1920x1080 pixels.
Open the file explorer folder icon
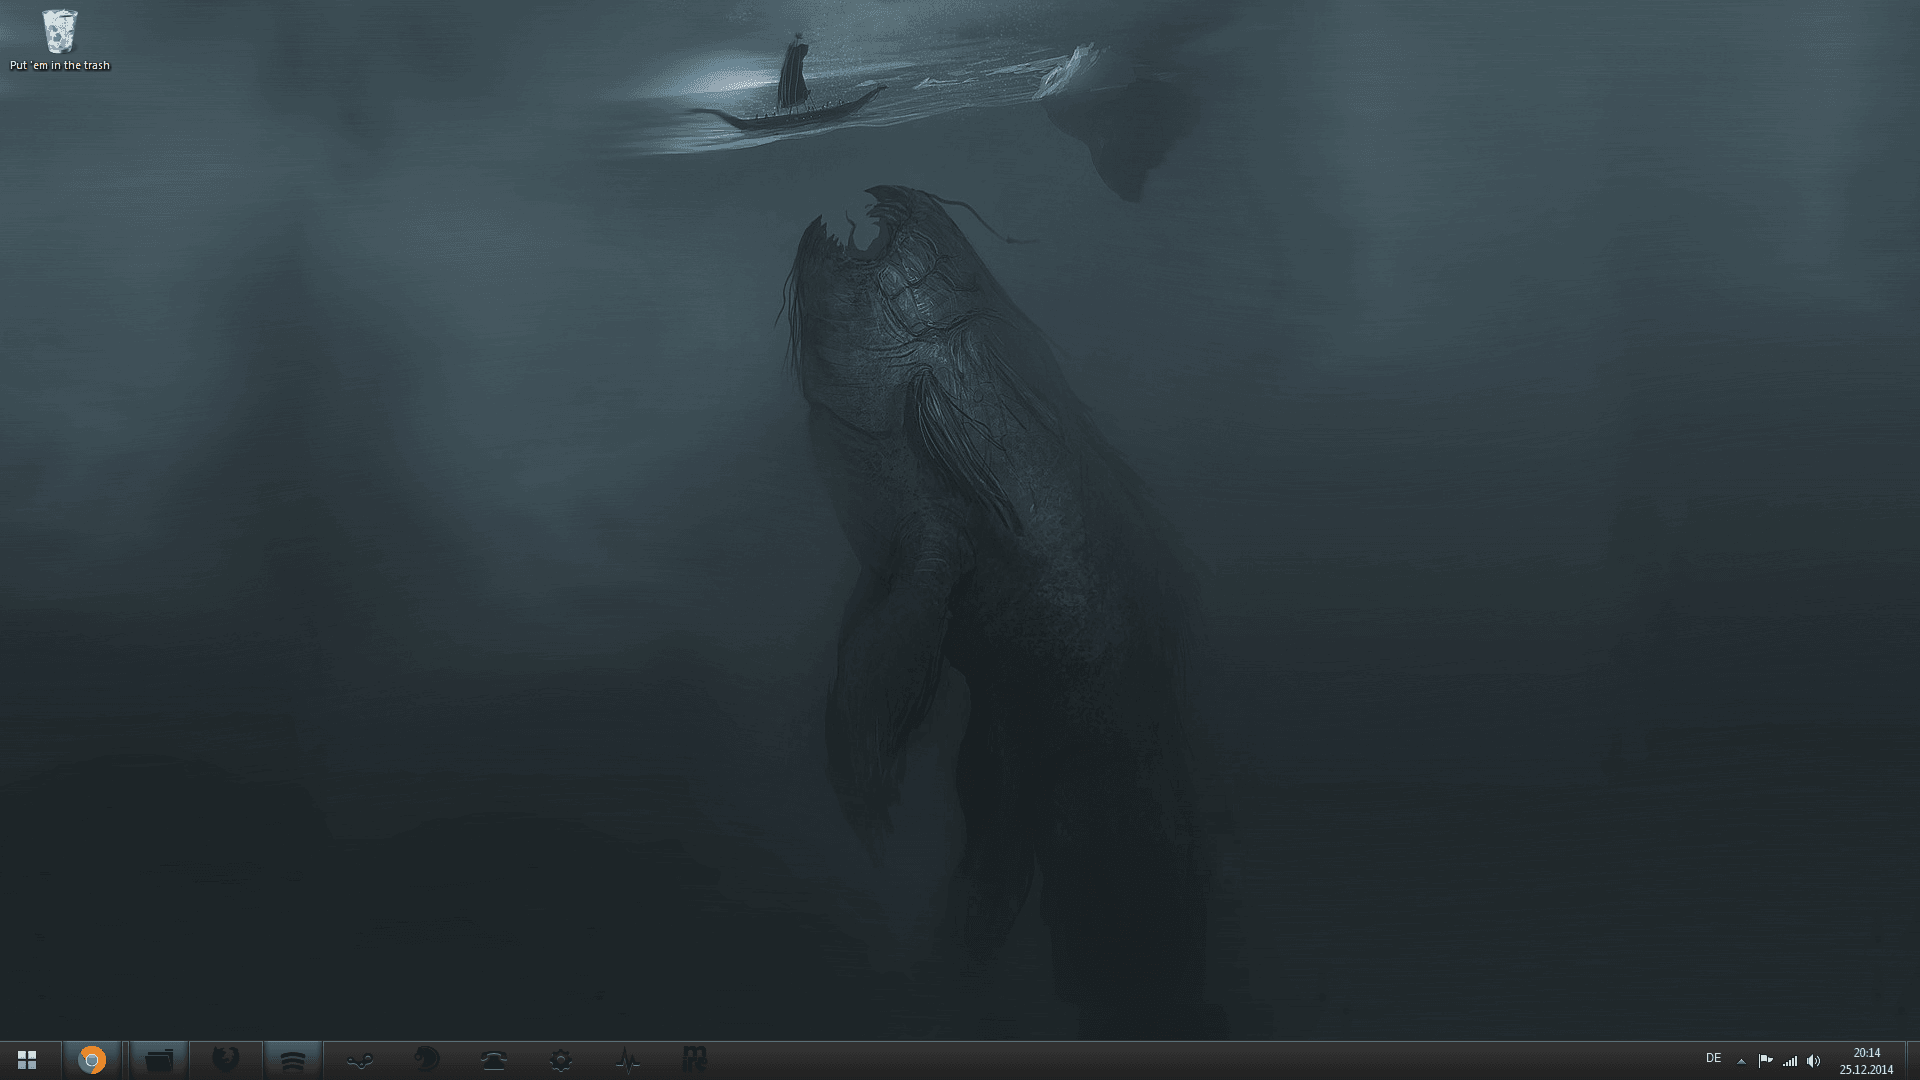(159, 1060)
